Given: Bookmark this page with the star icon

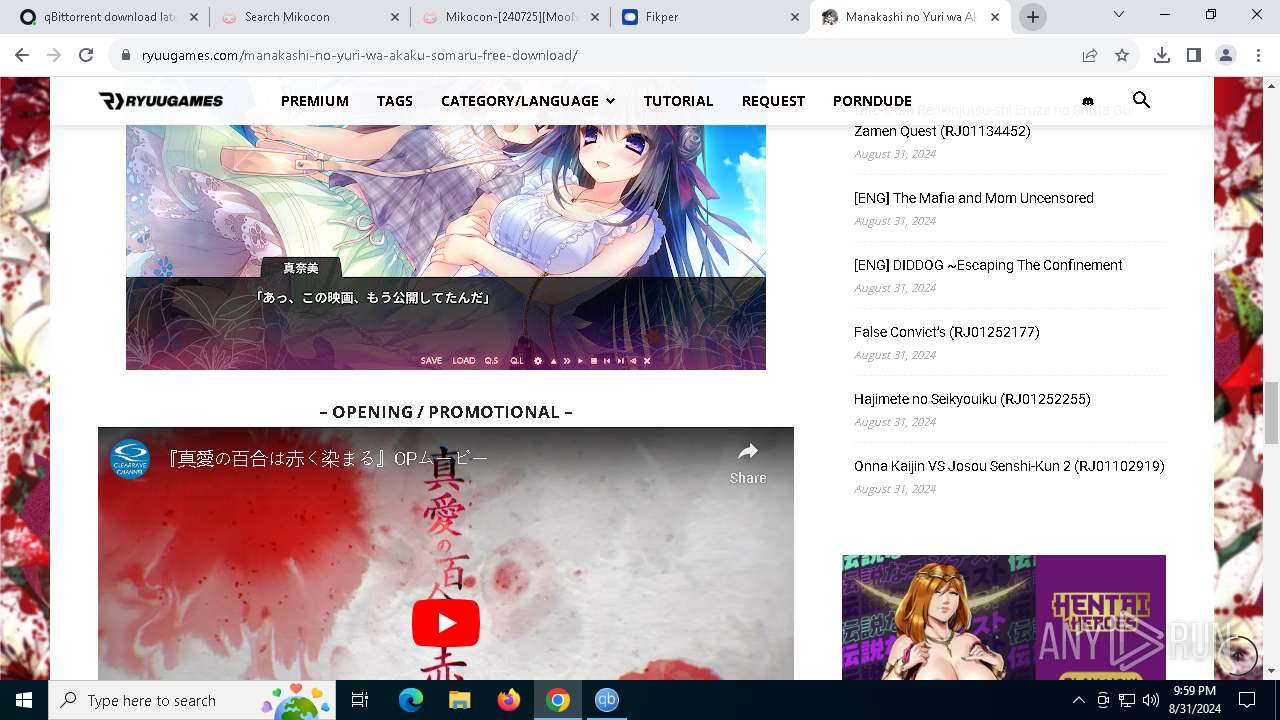Looking at the screenshot, I should [x=1122, y=55].
